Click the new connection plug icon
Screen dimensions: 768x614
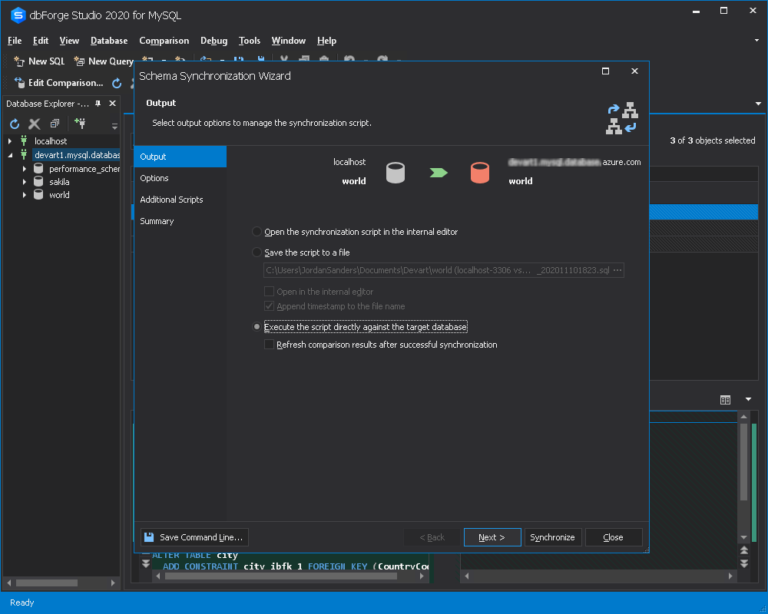click(x=79, y=124)
